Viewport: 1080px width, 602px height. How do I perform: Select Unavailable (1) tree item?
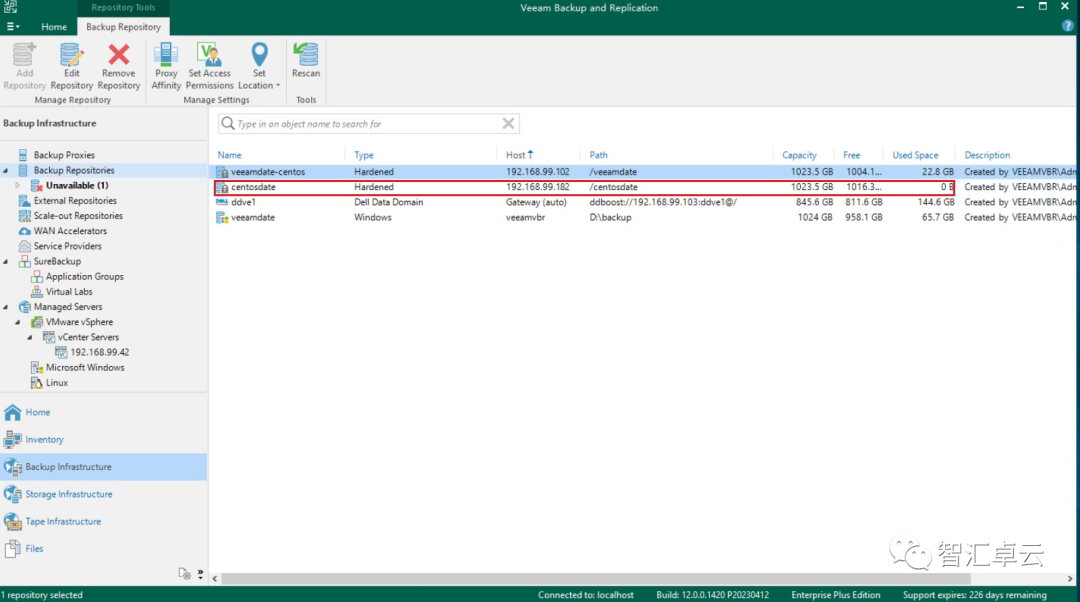coord(76,185)
